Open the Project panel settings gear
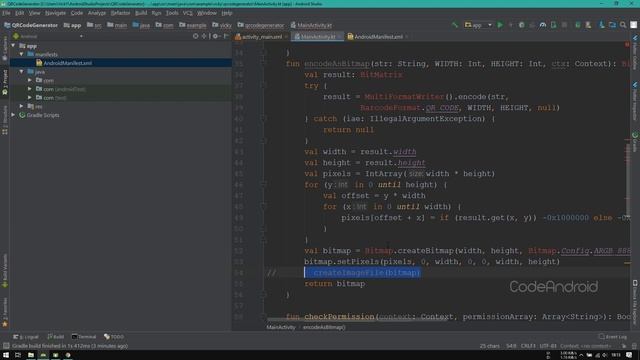This screenshot has width=640, height=360. [x=215, y=36]
